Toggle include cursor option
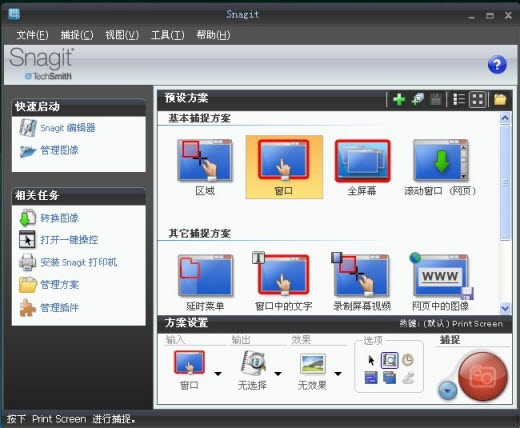 (x=371, y=360)
